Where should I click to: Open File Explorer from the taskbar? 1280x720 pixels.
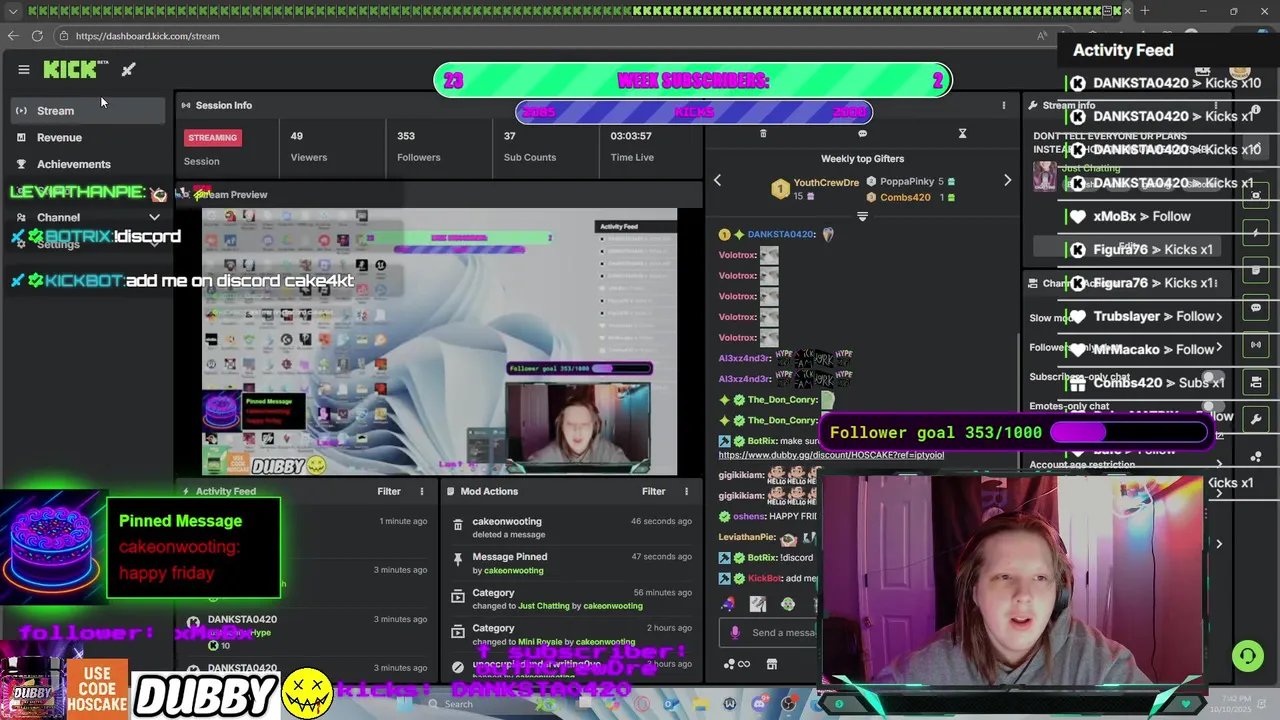point(700,704)
